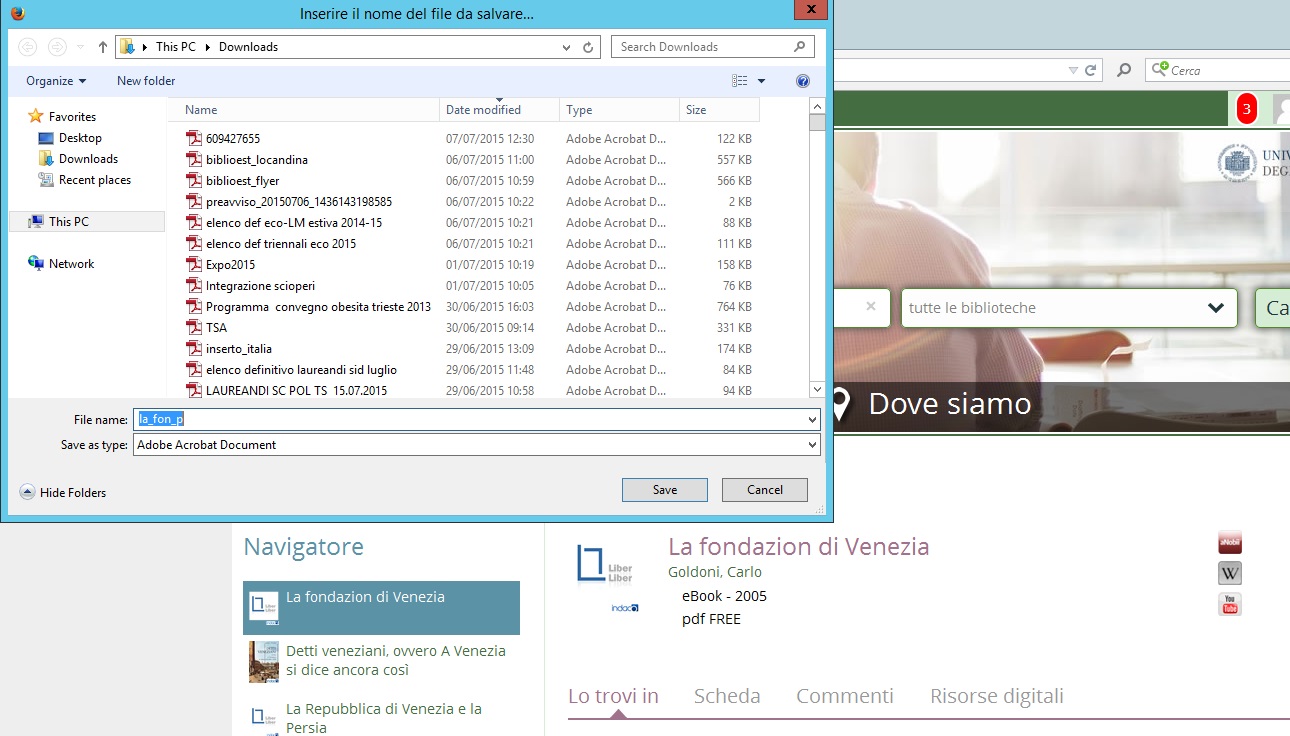Screen dimensions: 1290x736
Task: Click the map pin Dove siamo icon
Action: pos(841,404)
